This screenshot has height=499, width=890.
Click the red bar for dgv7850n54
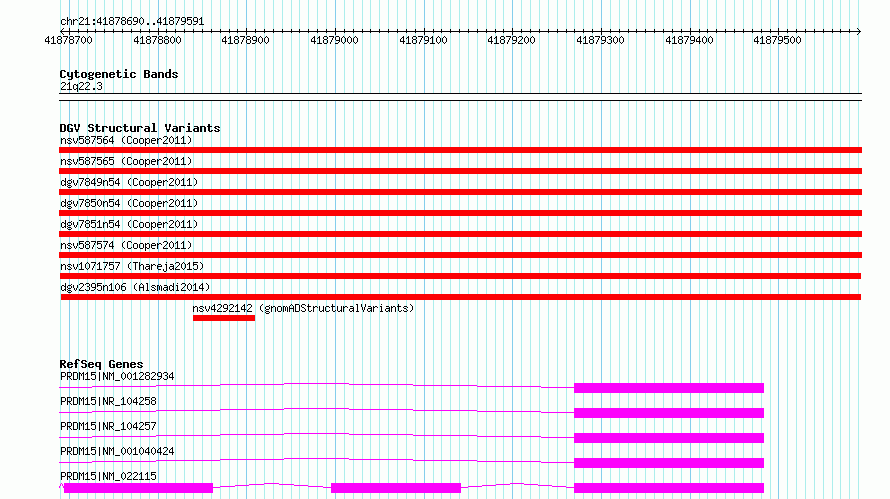[x=460, y=213]
